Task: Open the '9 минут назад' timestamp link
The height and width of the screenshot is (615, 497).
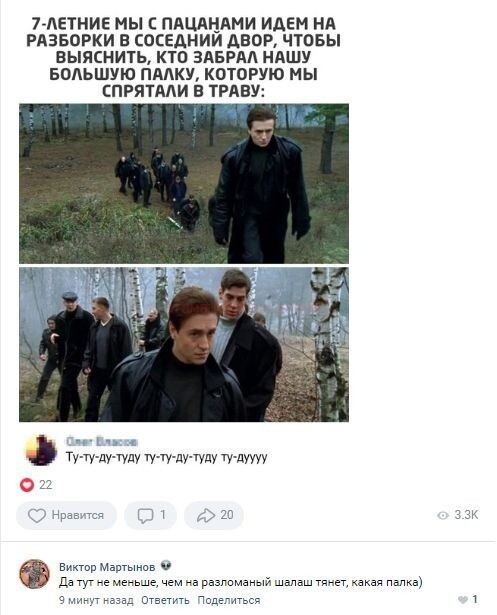Action: click(96, 600)
